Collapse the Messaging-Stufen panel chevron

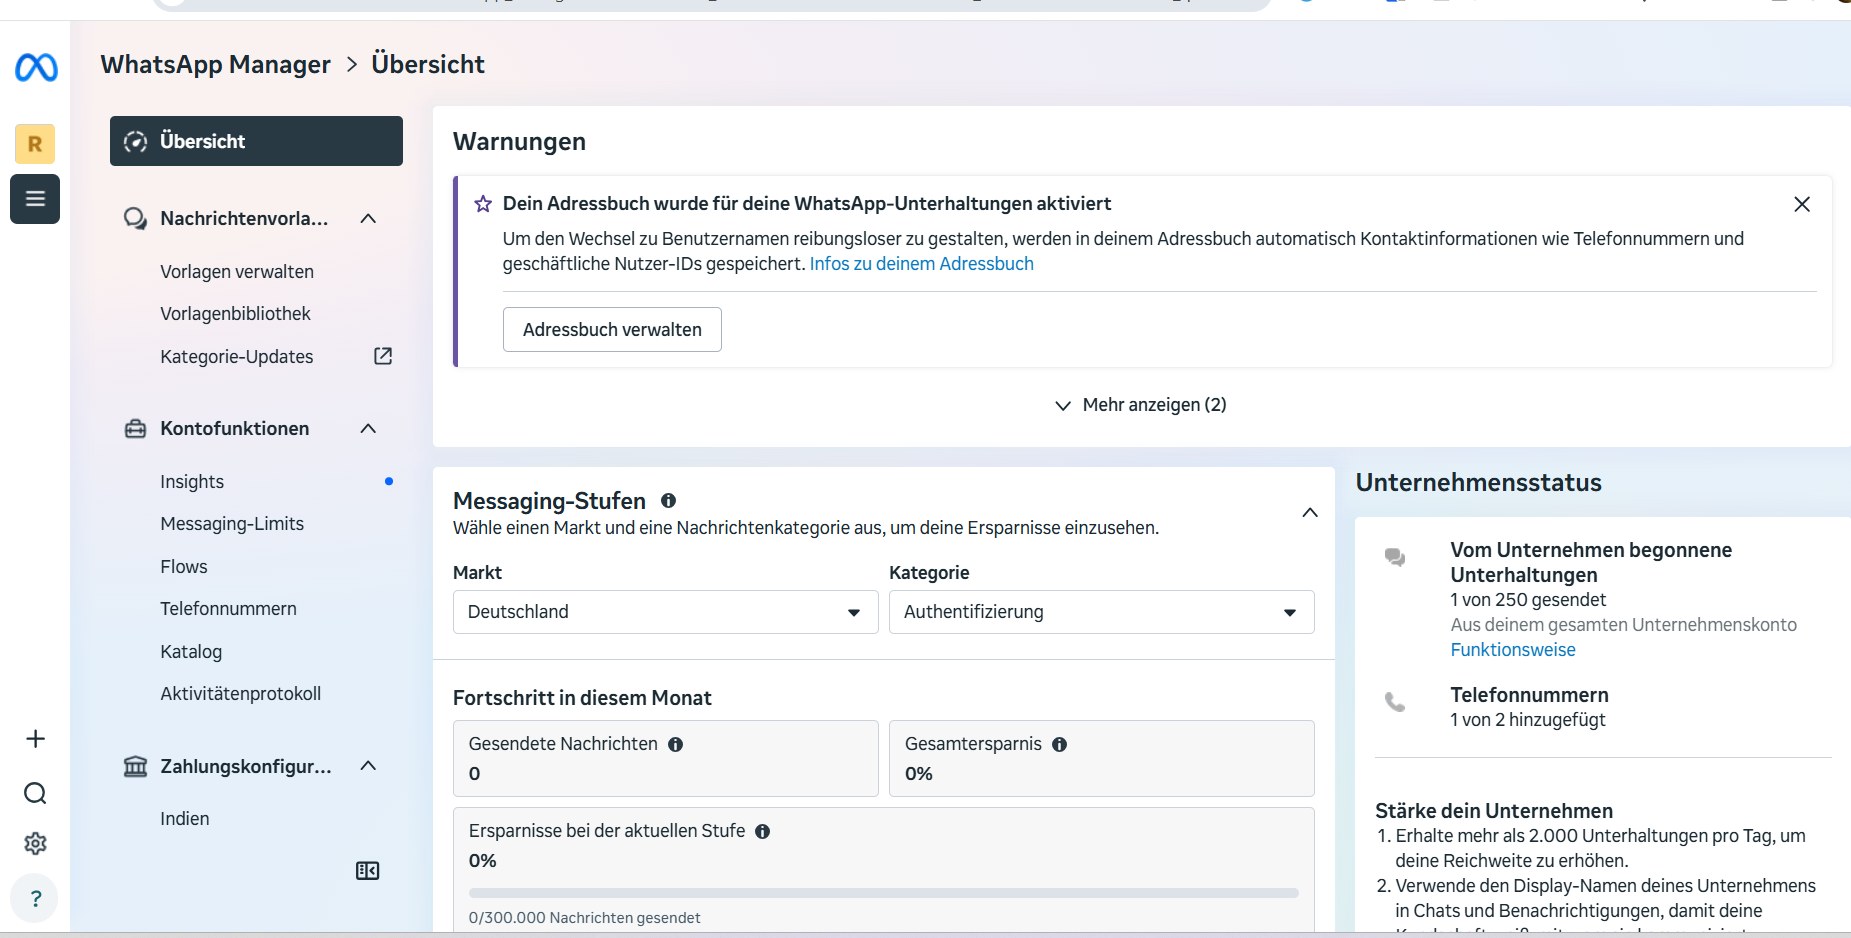coord(1310,513)
